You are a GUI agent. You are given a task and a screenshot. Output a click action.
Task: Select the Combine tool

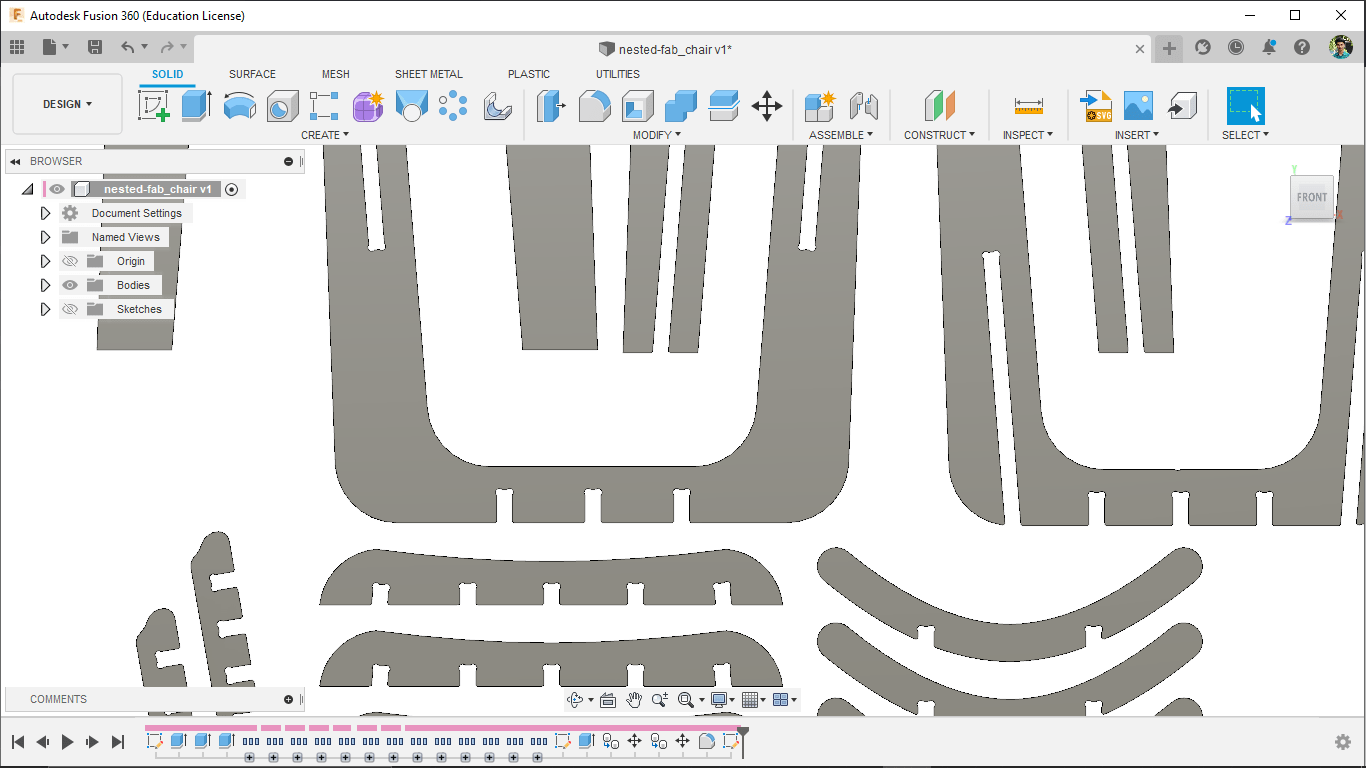[x=680, y=105]
